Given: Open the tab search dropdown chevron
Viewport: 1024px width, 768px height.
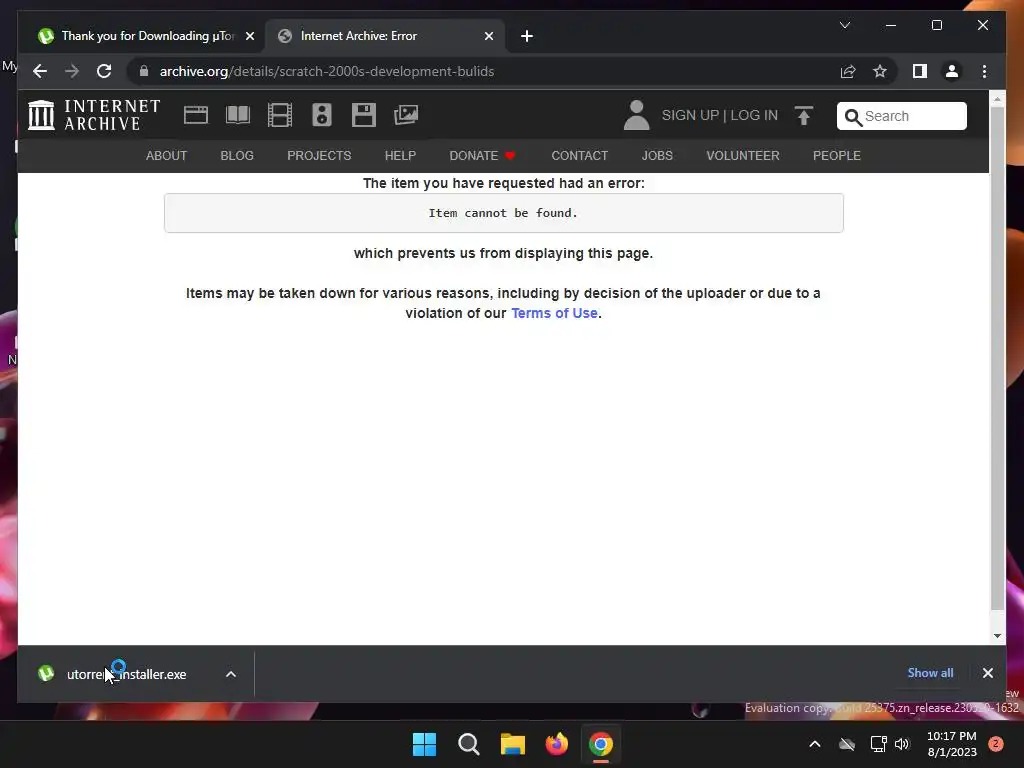Looking at the screenshot, I should 845,25.
